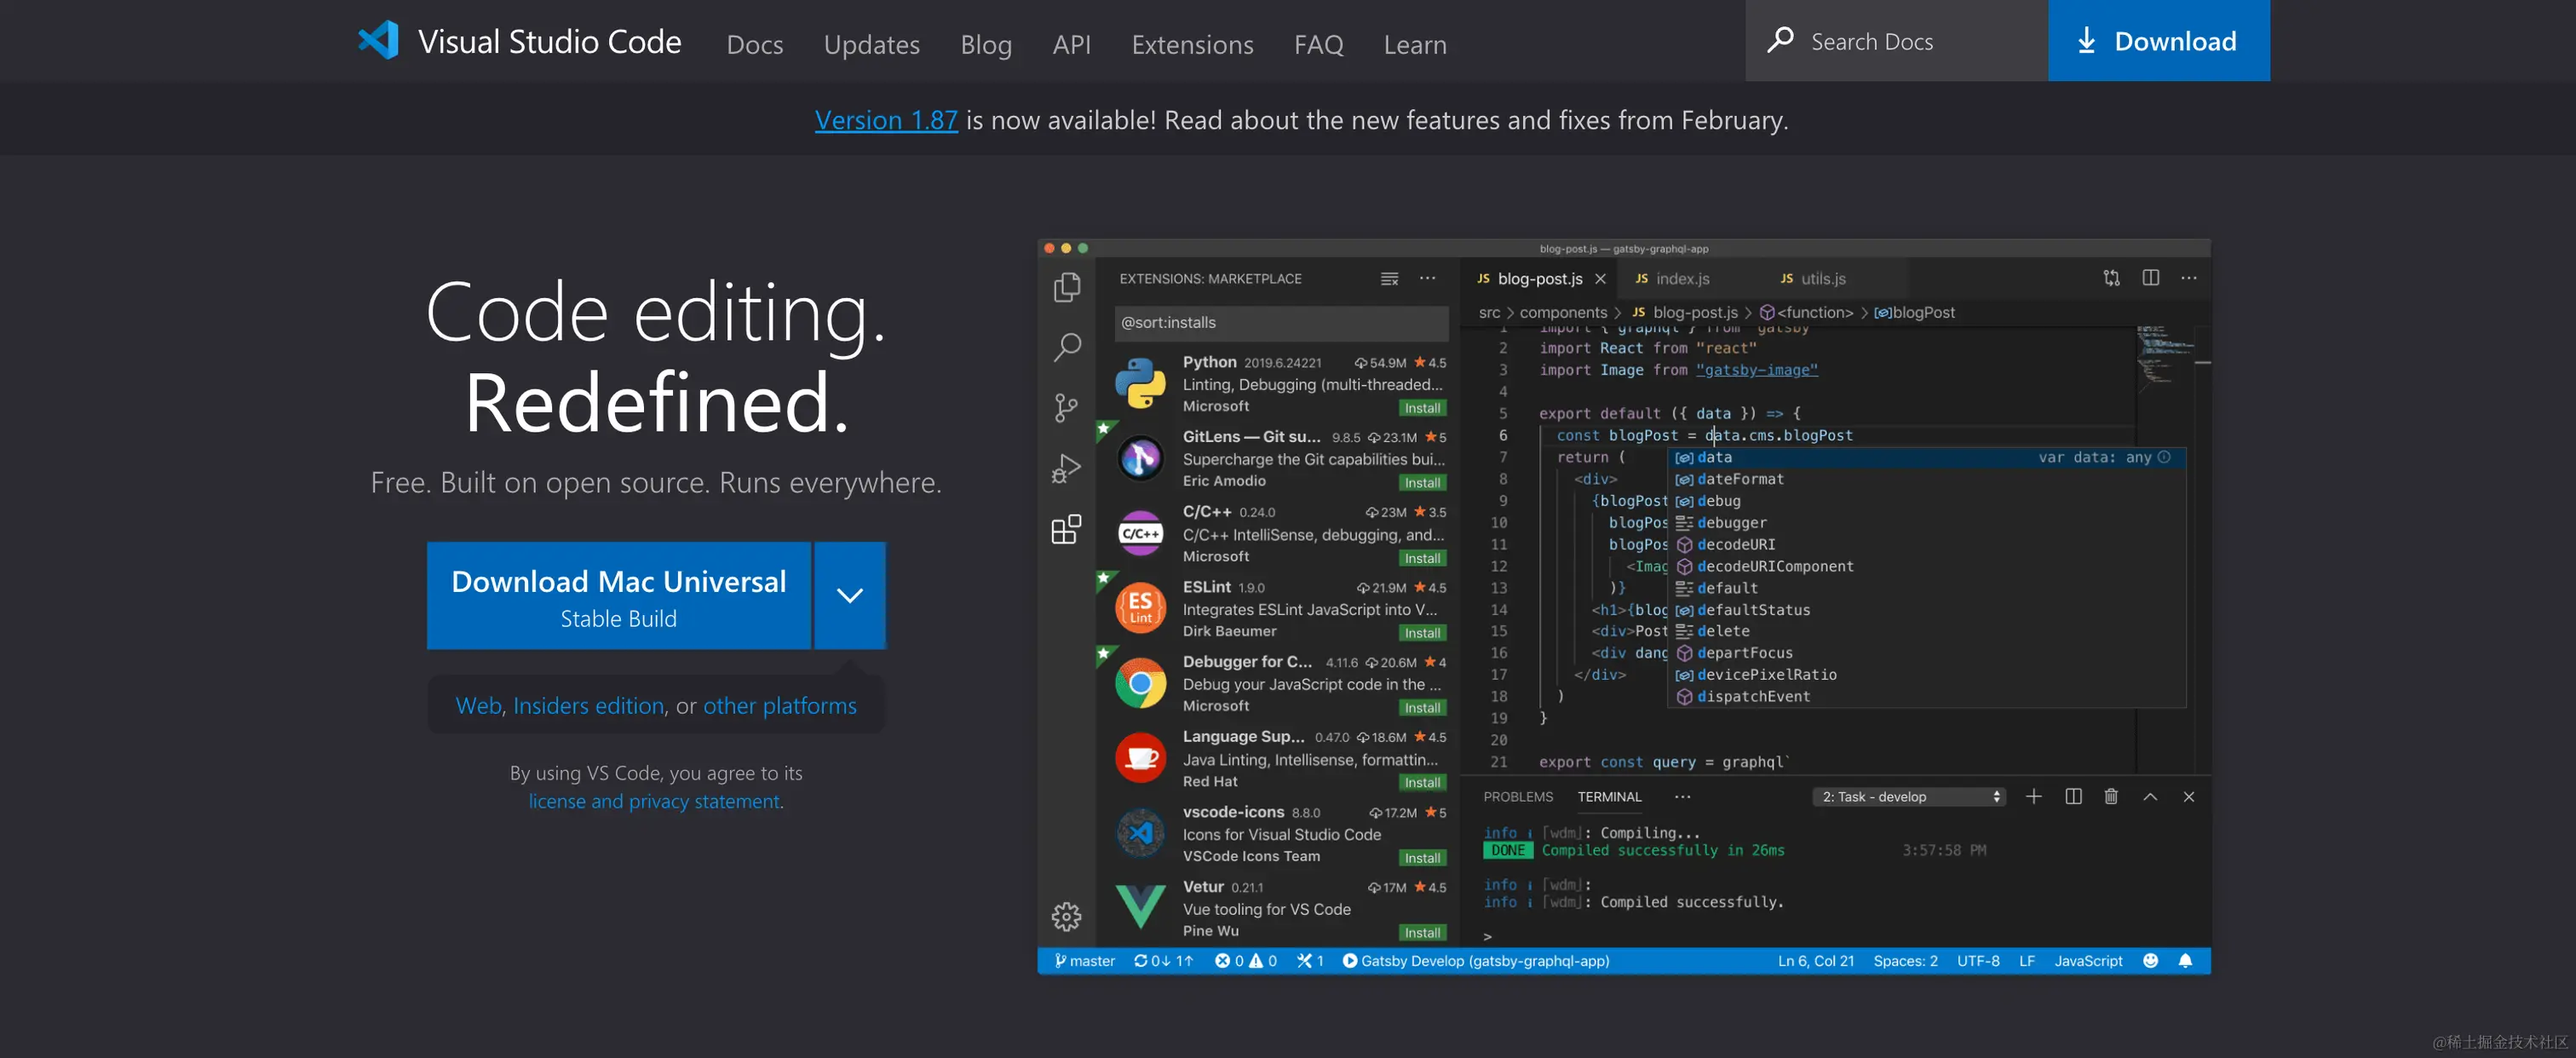Kill terminal with trash icon
2576x1058 pixels.
coord(2111,797)
